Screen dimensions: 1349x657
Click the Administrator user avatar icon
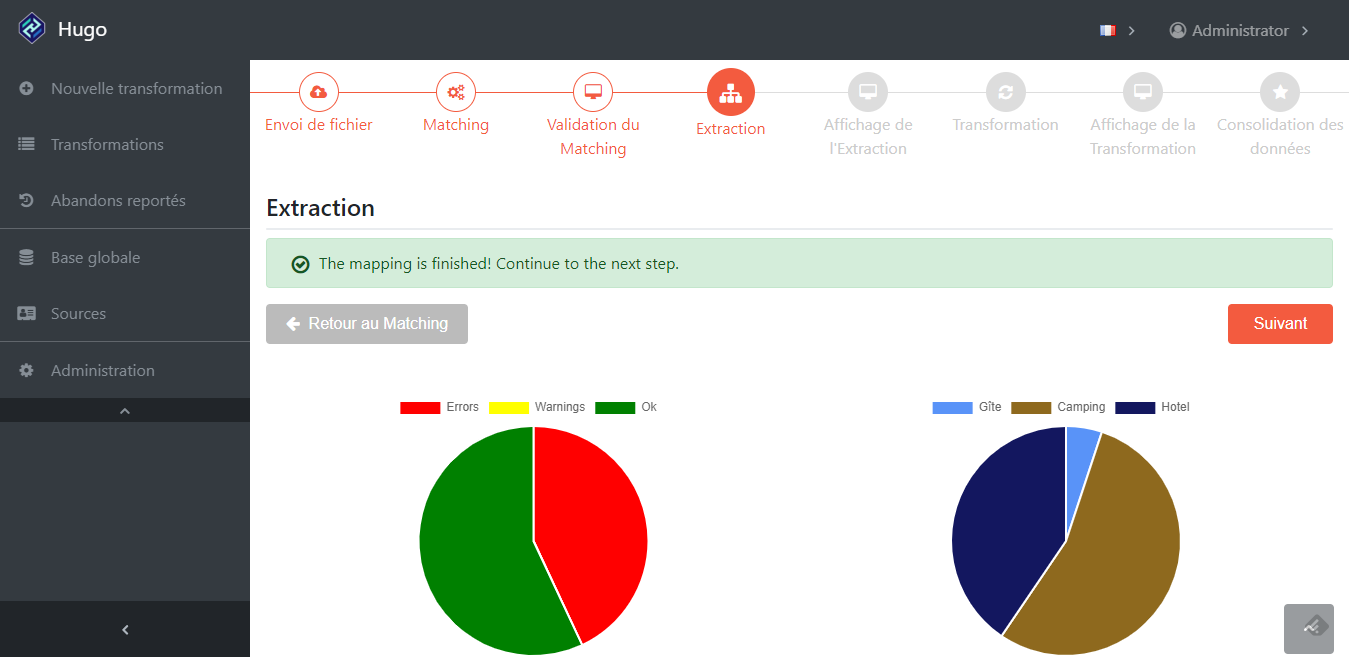(1178, 31)
